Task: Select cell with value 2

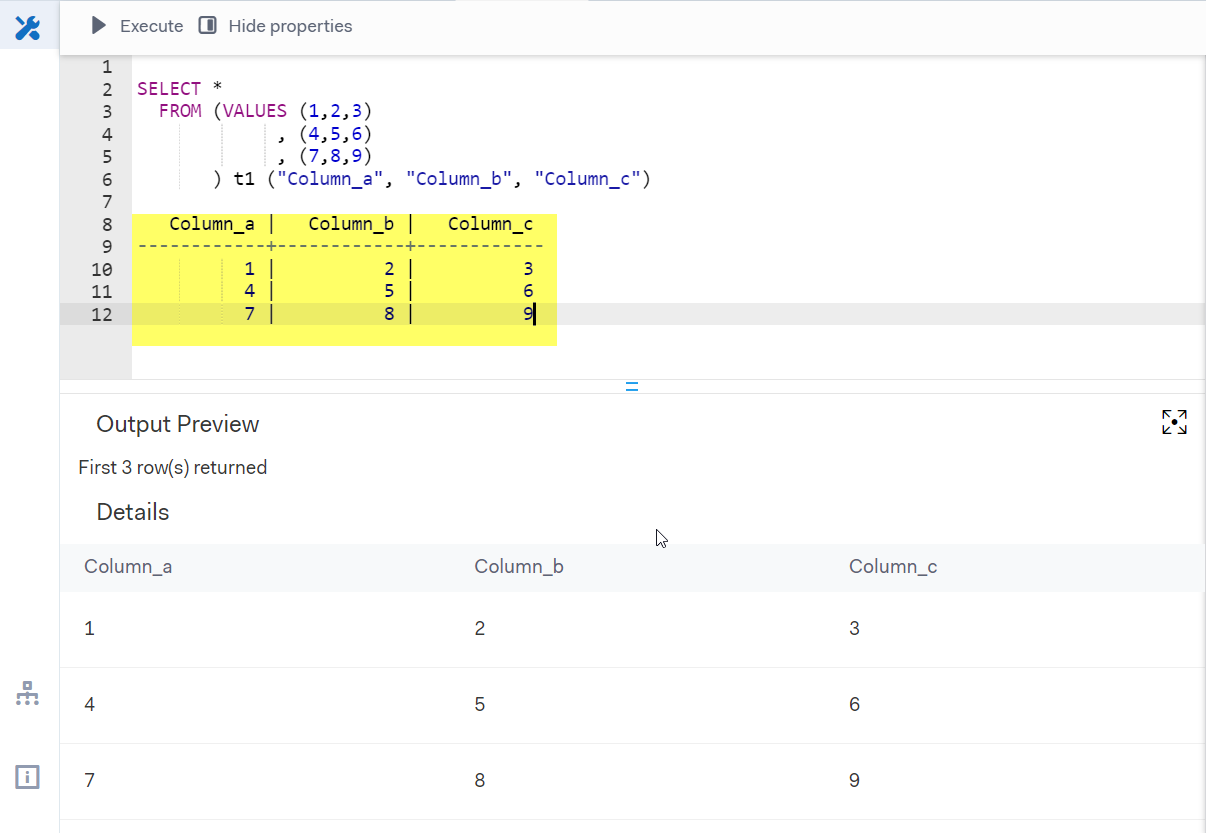Action: coord(480,629)
